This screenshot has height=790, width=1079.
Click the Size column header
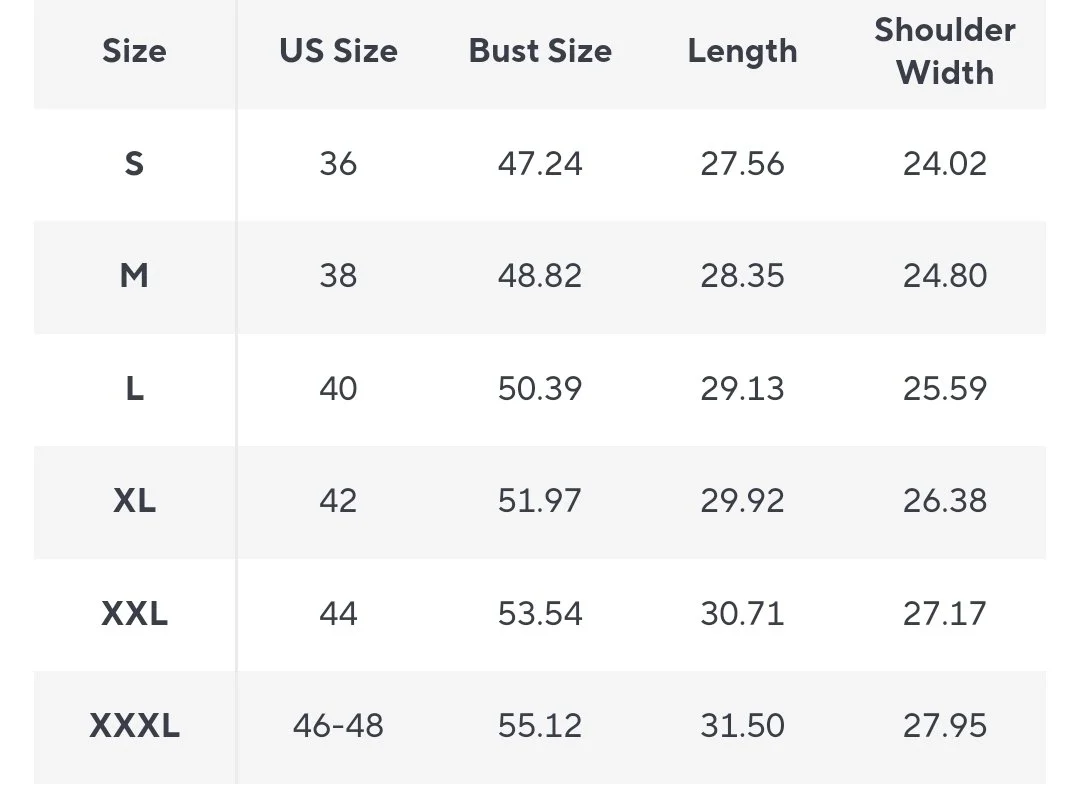(134, 51)
